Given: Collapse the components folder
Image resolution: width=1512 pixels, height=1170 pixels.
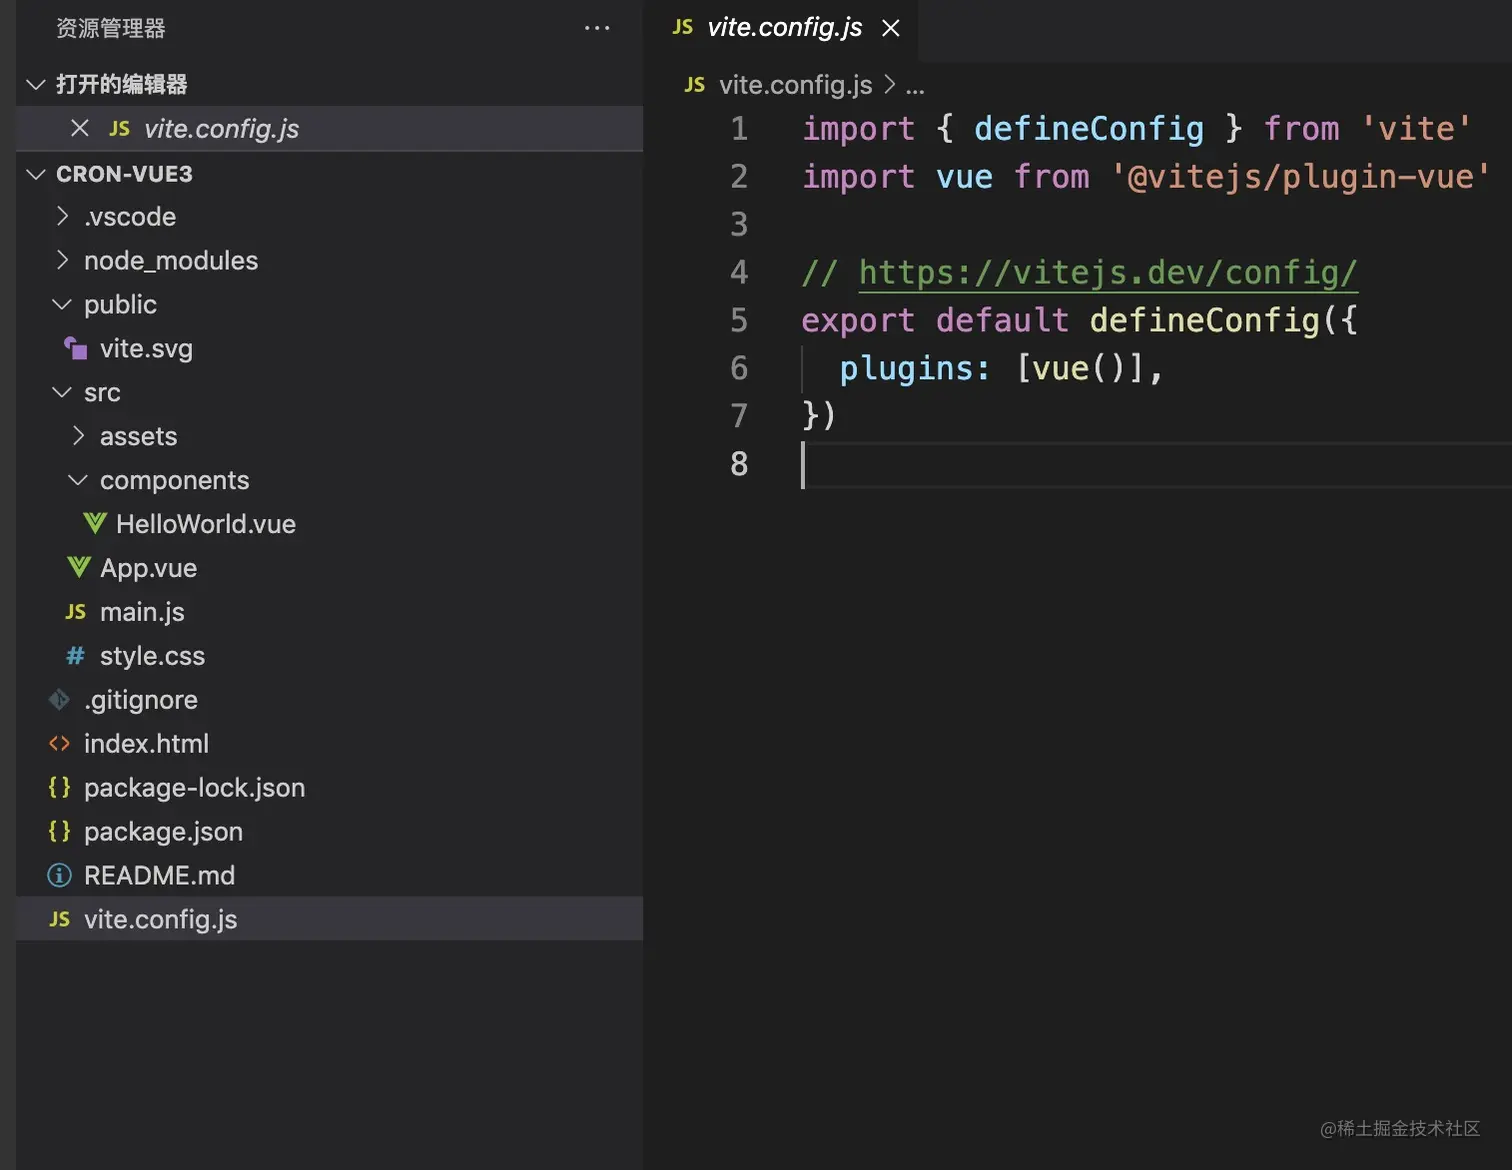Looking at the screenshot, I should [x=78, y=480].
